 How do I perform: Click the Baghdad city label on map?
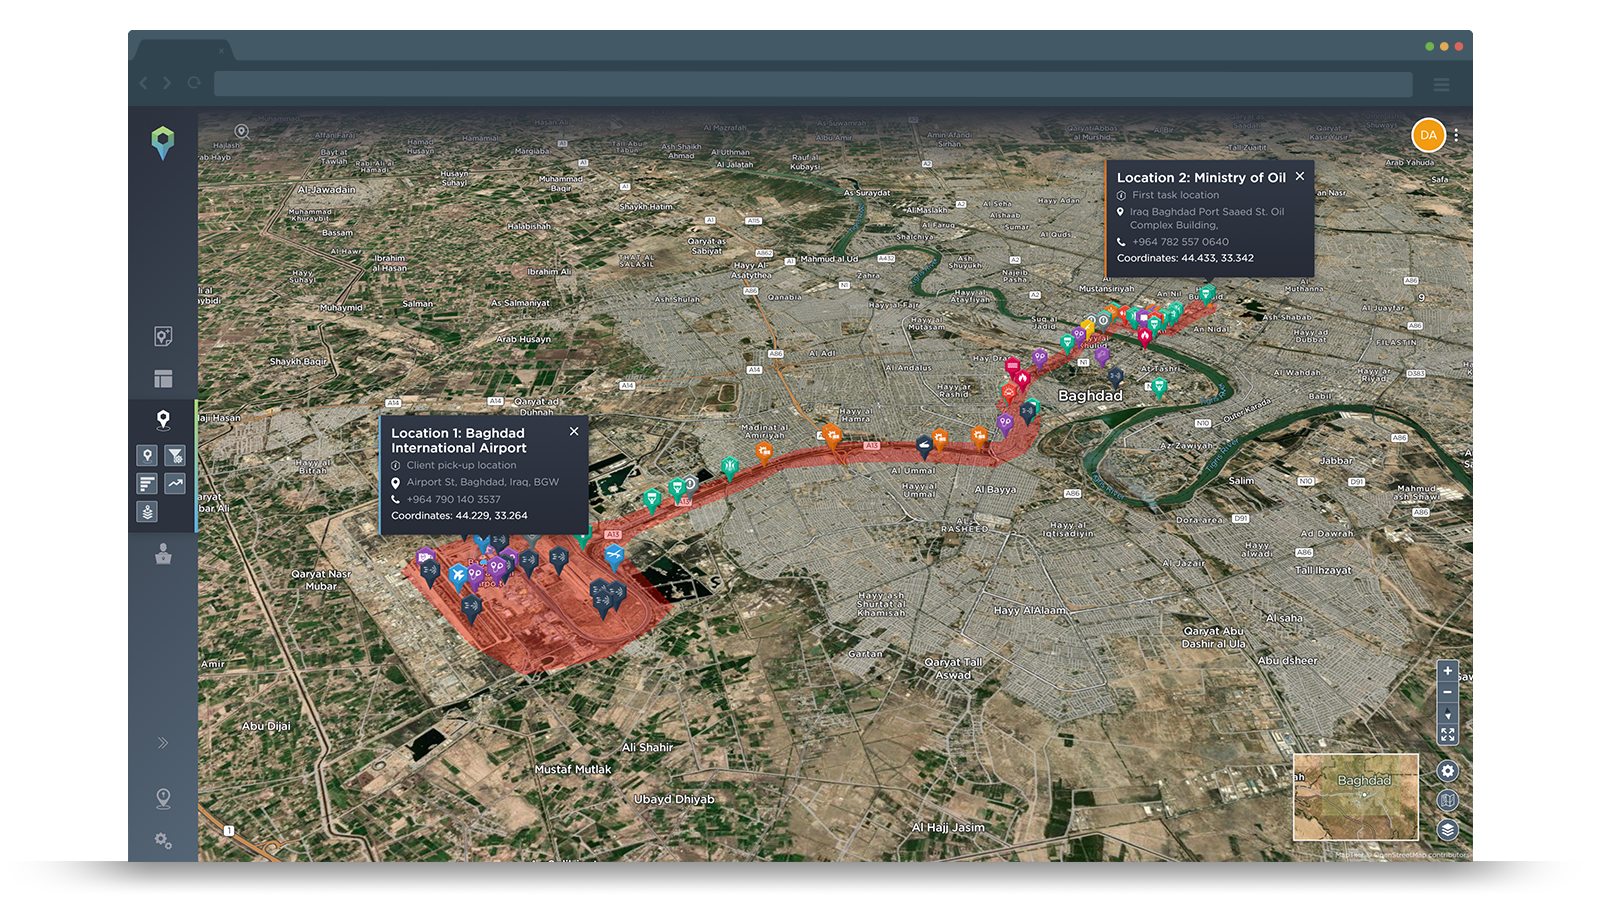(x=1090, y=396)
